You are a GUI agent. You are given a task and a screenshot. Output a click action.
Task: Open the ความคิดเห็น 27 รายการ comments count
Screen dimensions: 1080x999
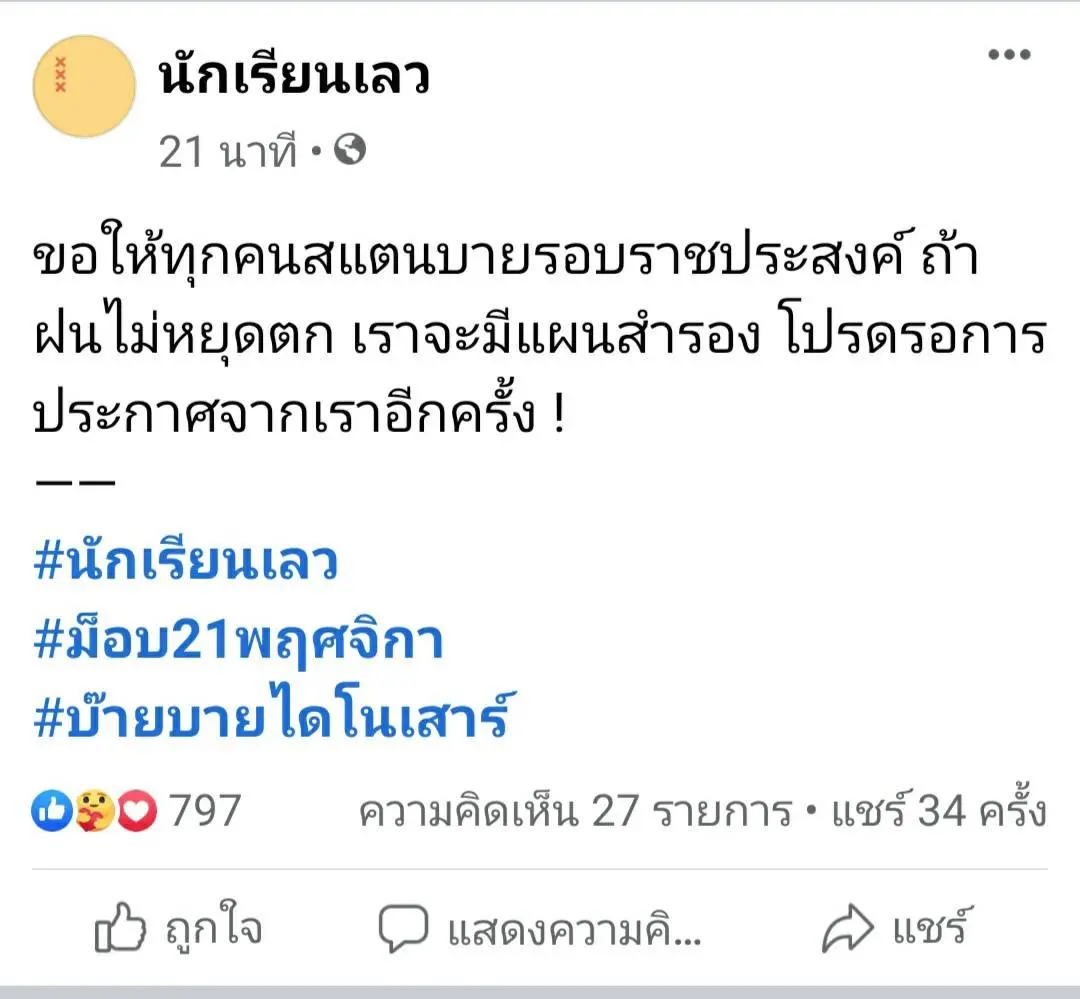[575, 811]
